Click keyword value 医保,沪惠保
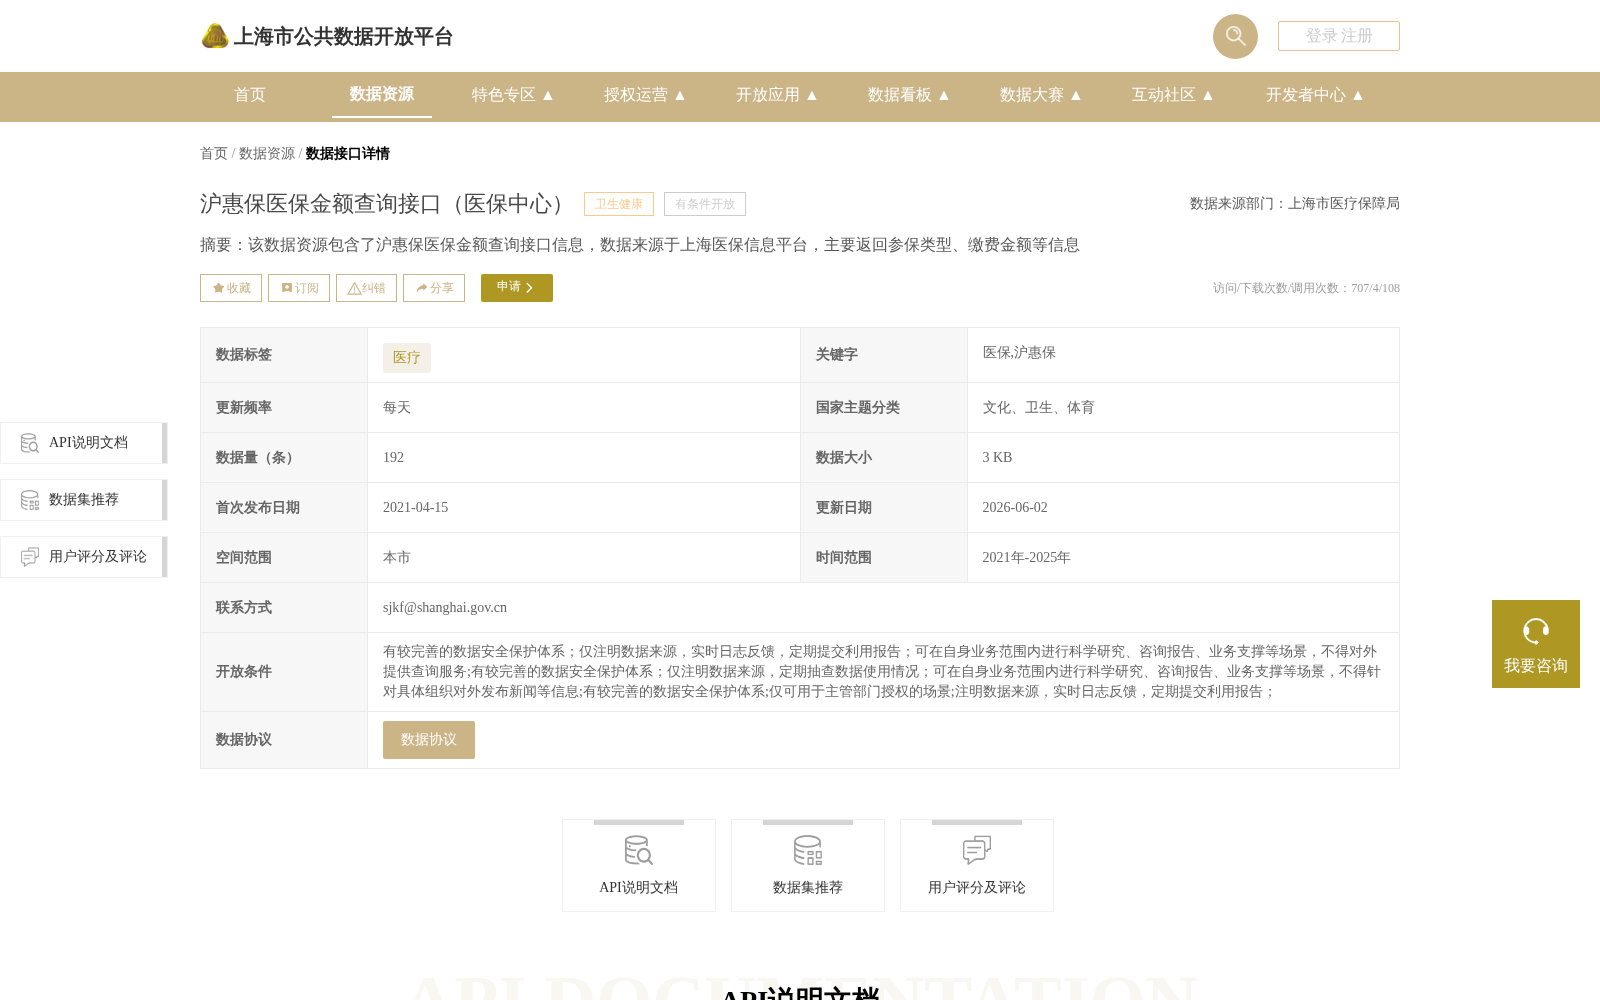Image resolution: width=1600 pixels, height=1000 pixels. click(1019, 353)
